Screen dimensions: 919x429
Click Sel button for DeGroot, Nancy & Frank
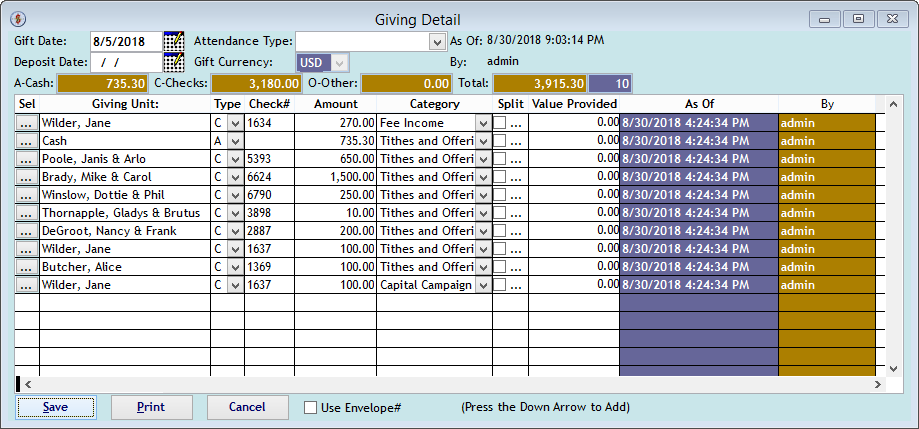click(26, 231)
